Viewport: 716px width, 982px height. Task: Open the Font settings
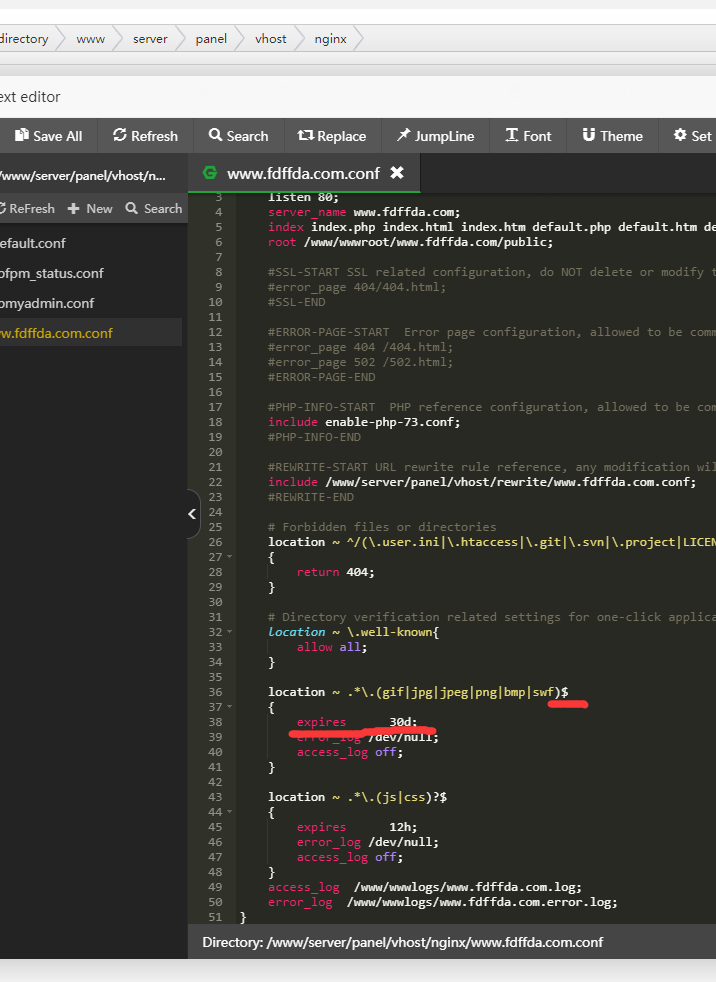coord(527,136)
